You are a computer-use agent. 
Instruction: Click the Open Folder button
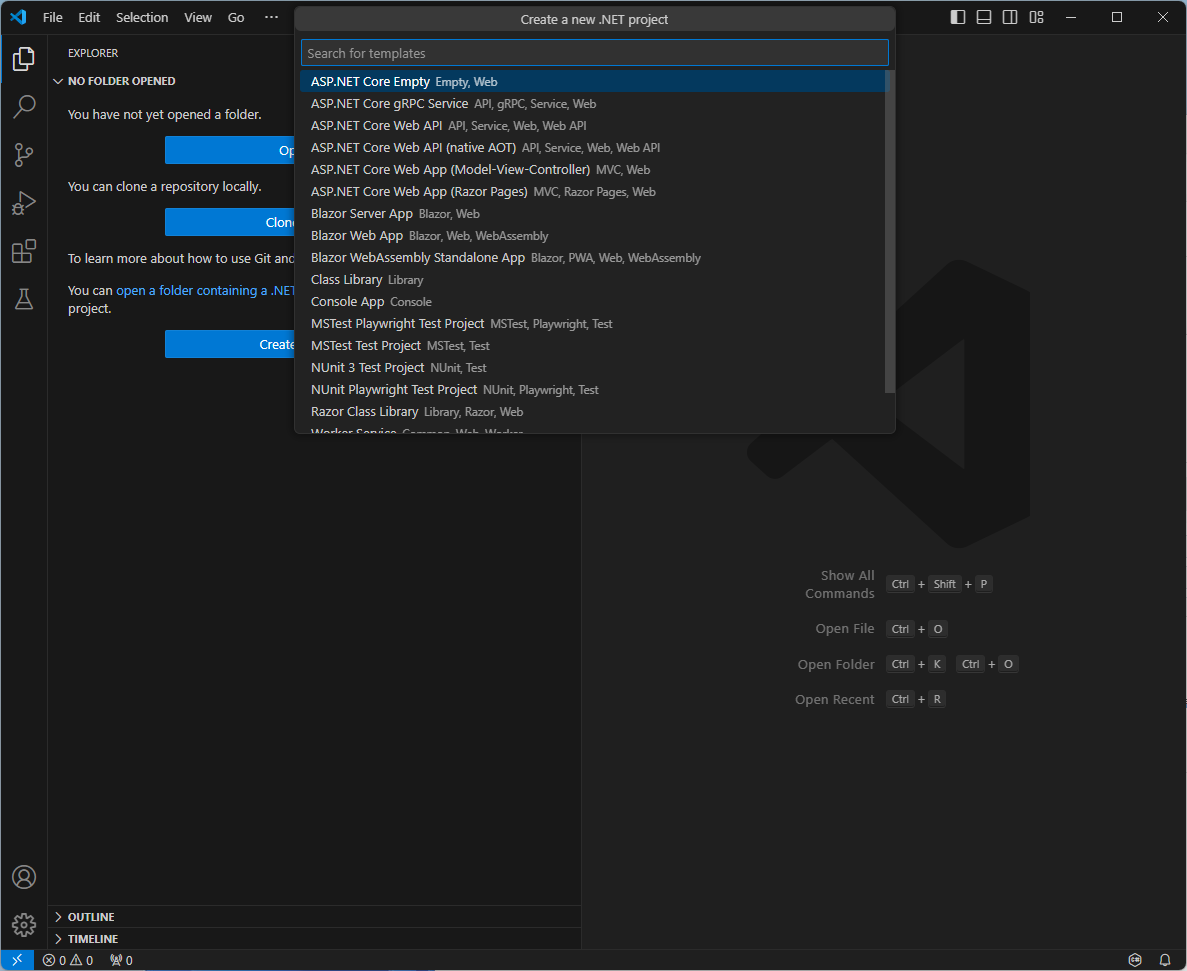pos(230,150)
